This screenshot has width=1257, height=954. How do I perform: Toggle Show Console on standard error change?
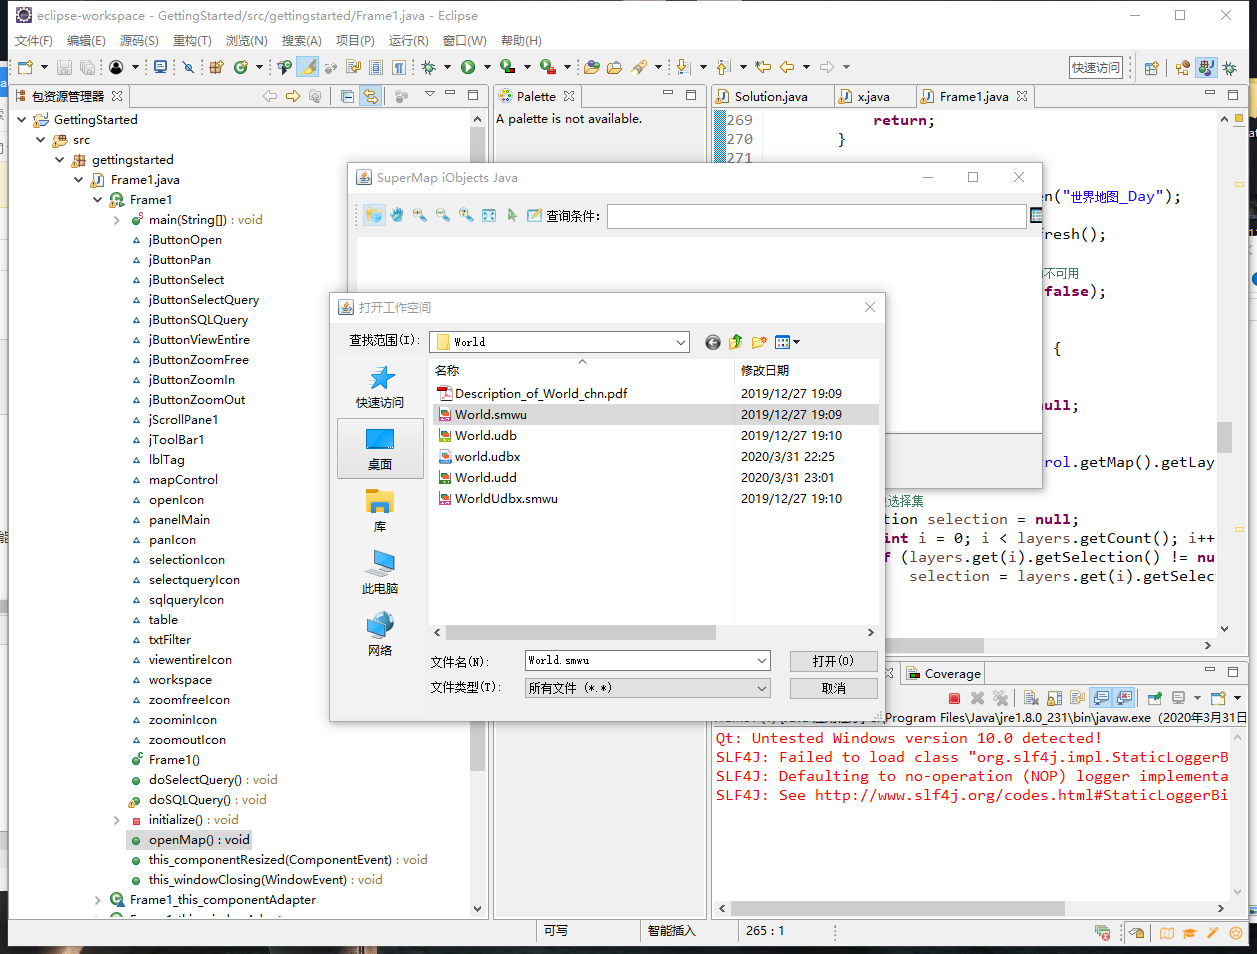(x=1125, y=698)
